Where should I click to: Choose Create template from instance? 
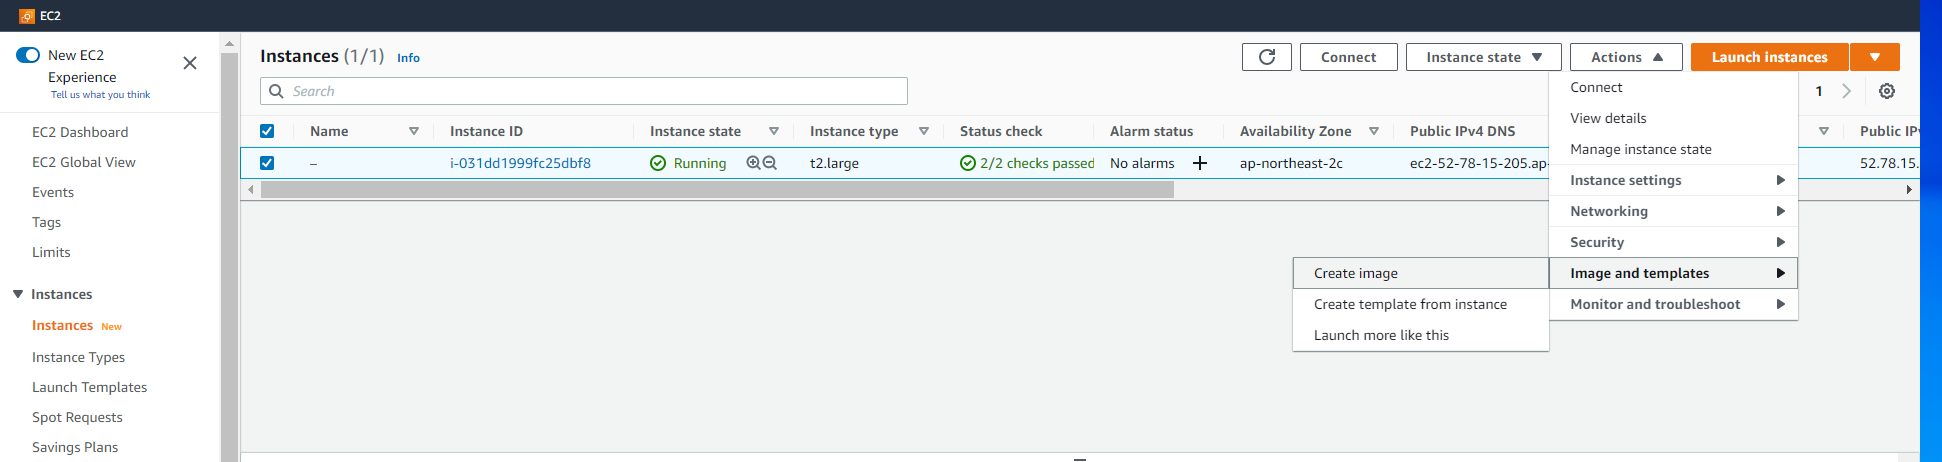[1421, 304]
